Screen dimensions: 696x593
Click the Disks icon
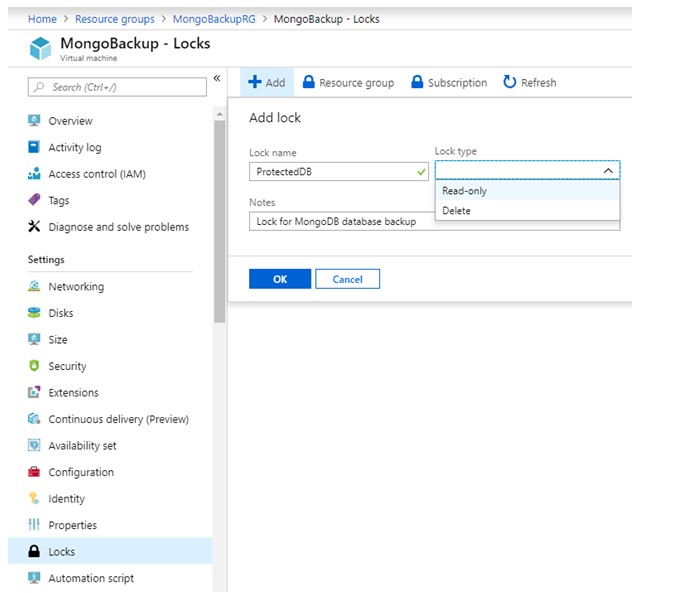(x=34, y=313)
